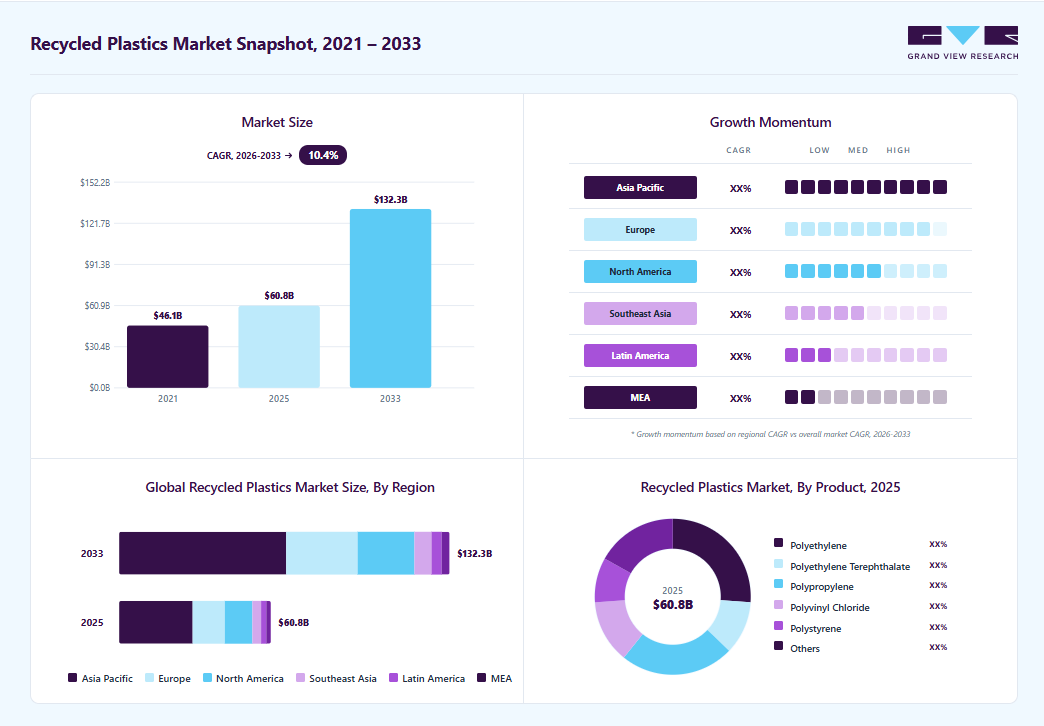The width and height of the screenshot is (1044, 726).
Task: Click the North America region label
Action: click(641, 271)
